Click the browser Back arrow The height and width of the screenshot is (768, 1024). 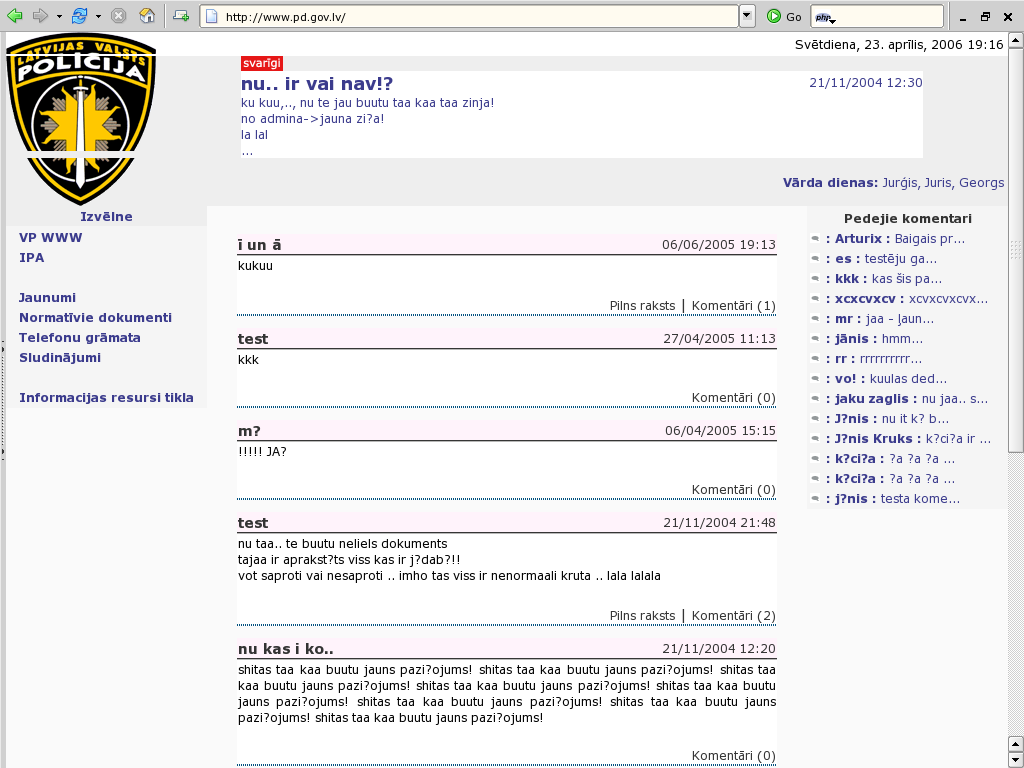pyautogui.click(x=15, y=16)
